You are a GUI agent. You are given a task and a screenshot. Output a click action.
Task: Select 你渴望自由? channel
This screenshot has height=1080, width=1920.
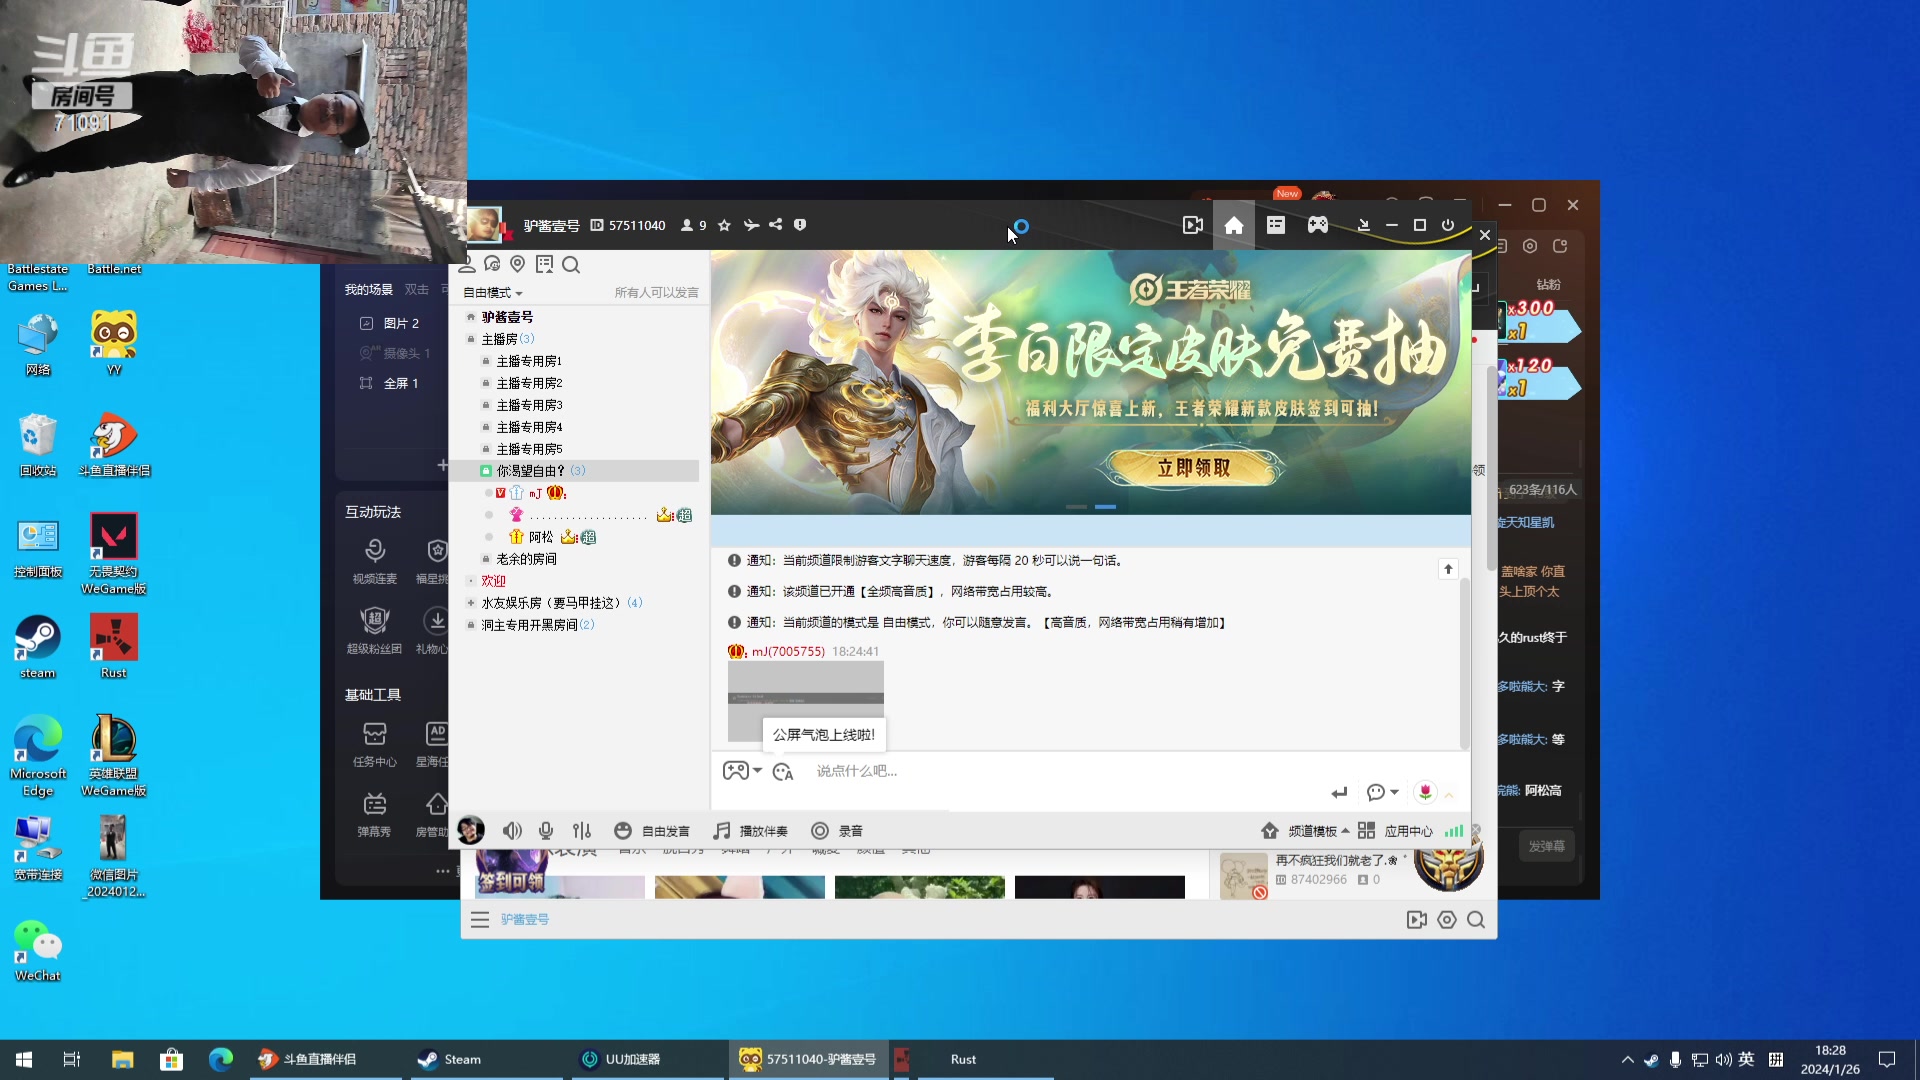coord(575,471)
